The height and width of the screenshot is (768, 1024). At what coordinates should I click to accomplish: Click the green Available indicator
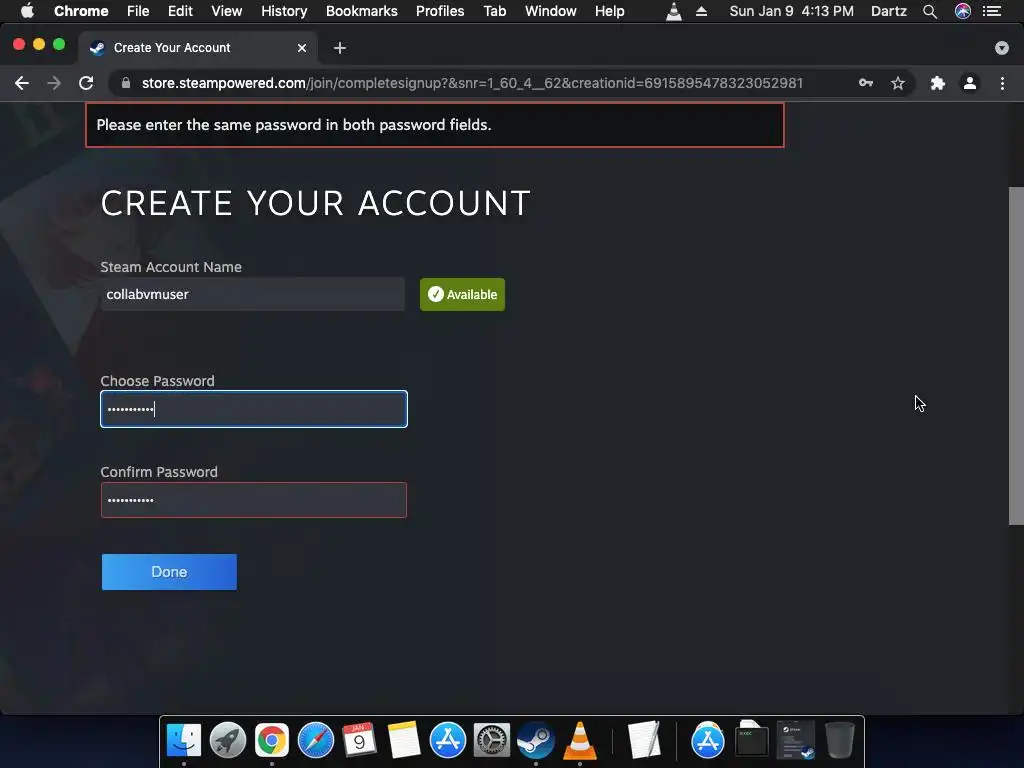coord(462,295)
